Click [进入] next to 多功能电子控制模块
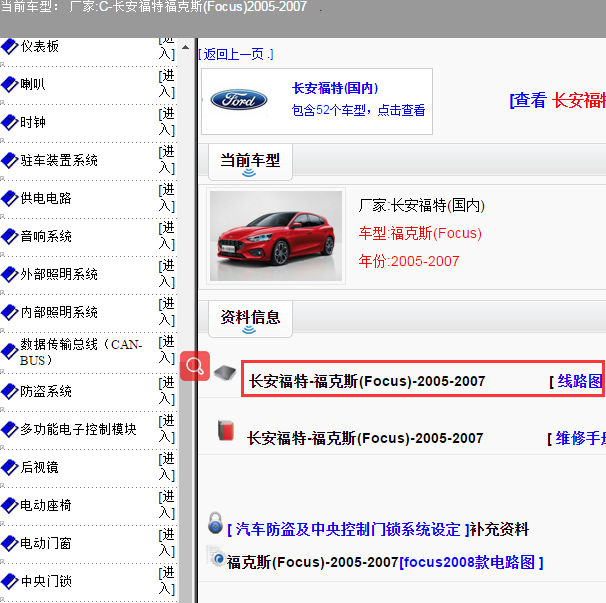This screenshot has height=603, width=606. click(x=167, y=429)
